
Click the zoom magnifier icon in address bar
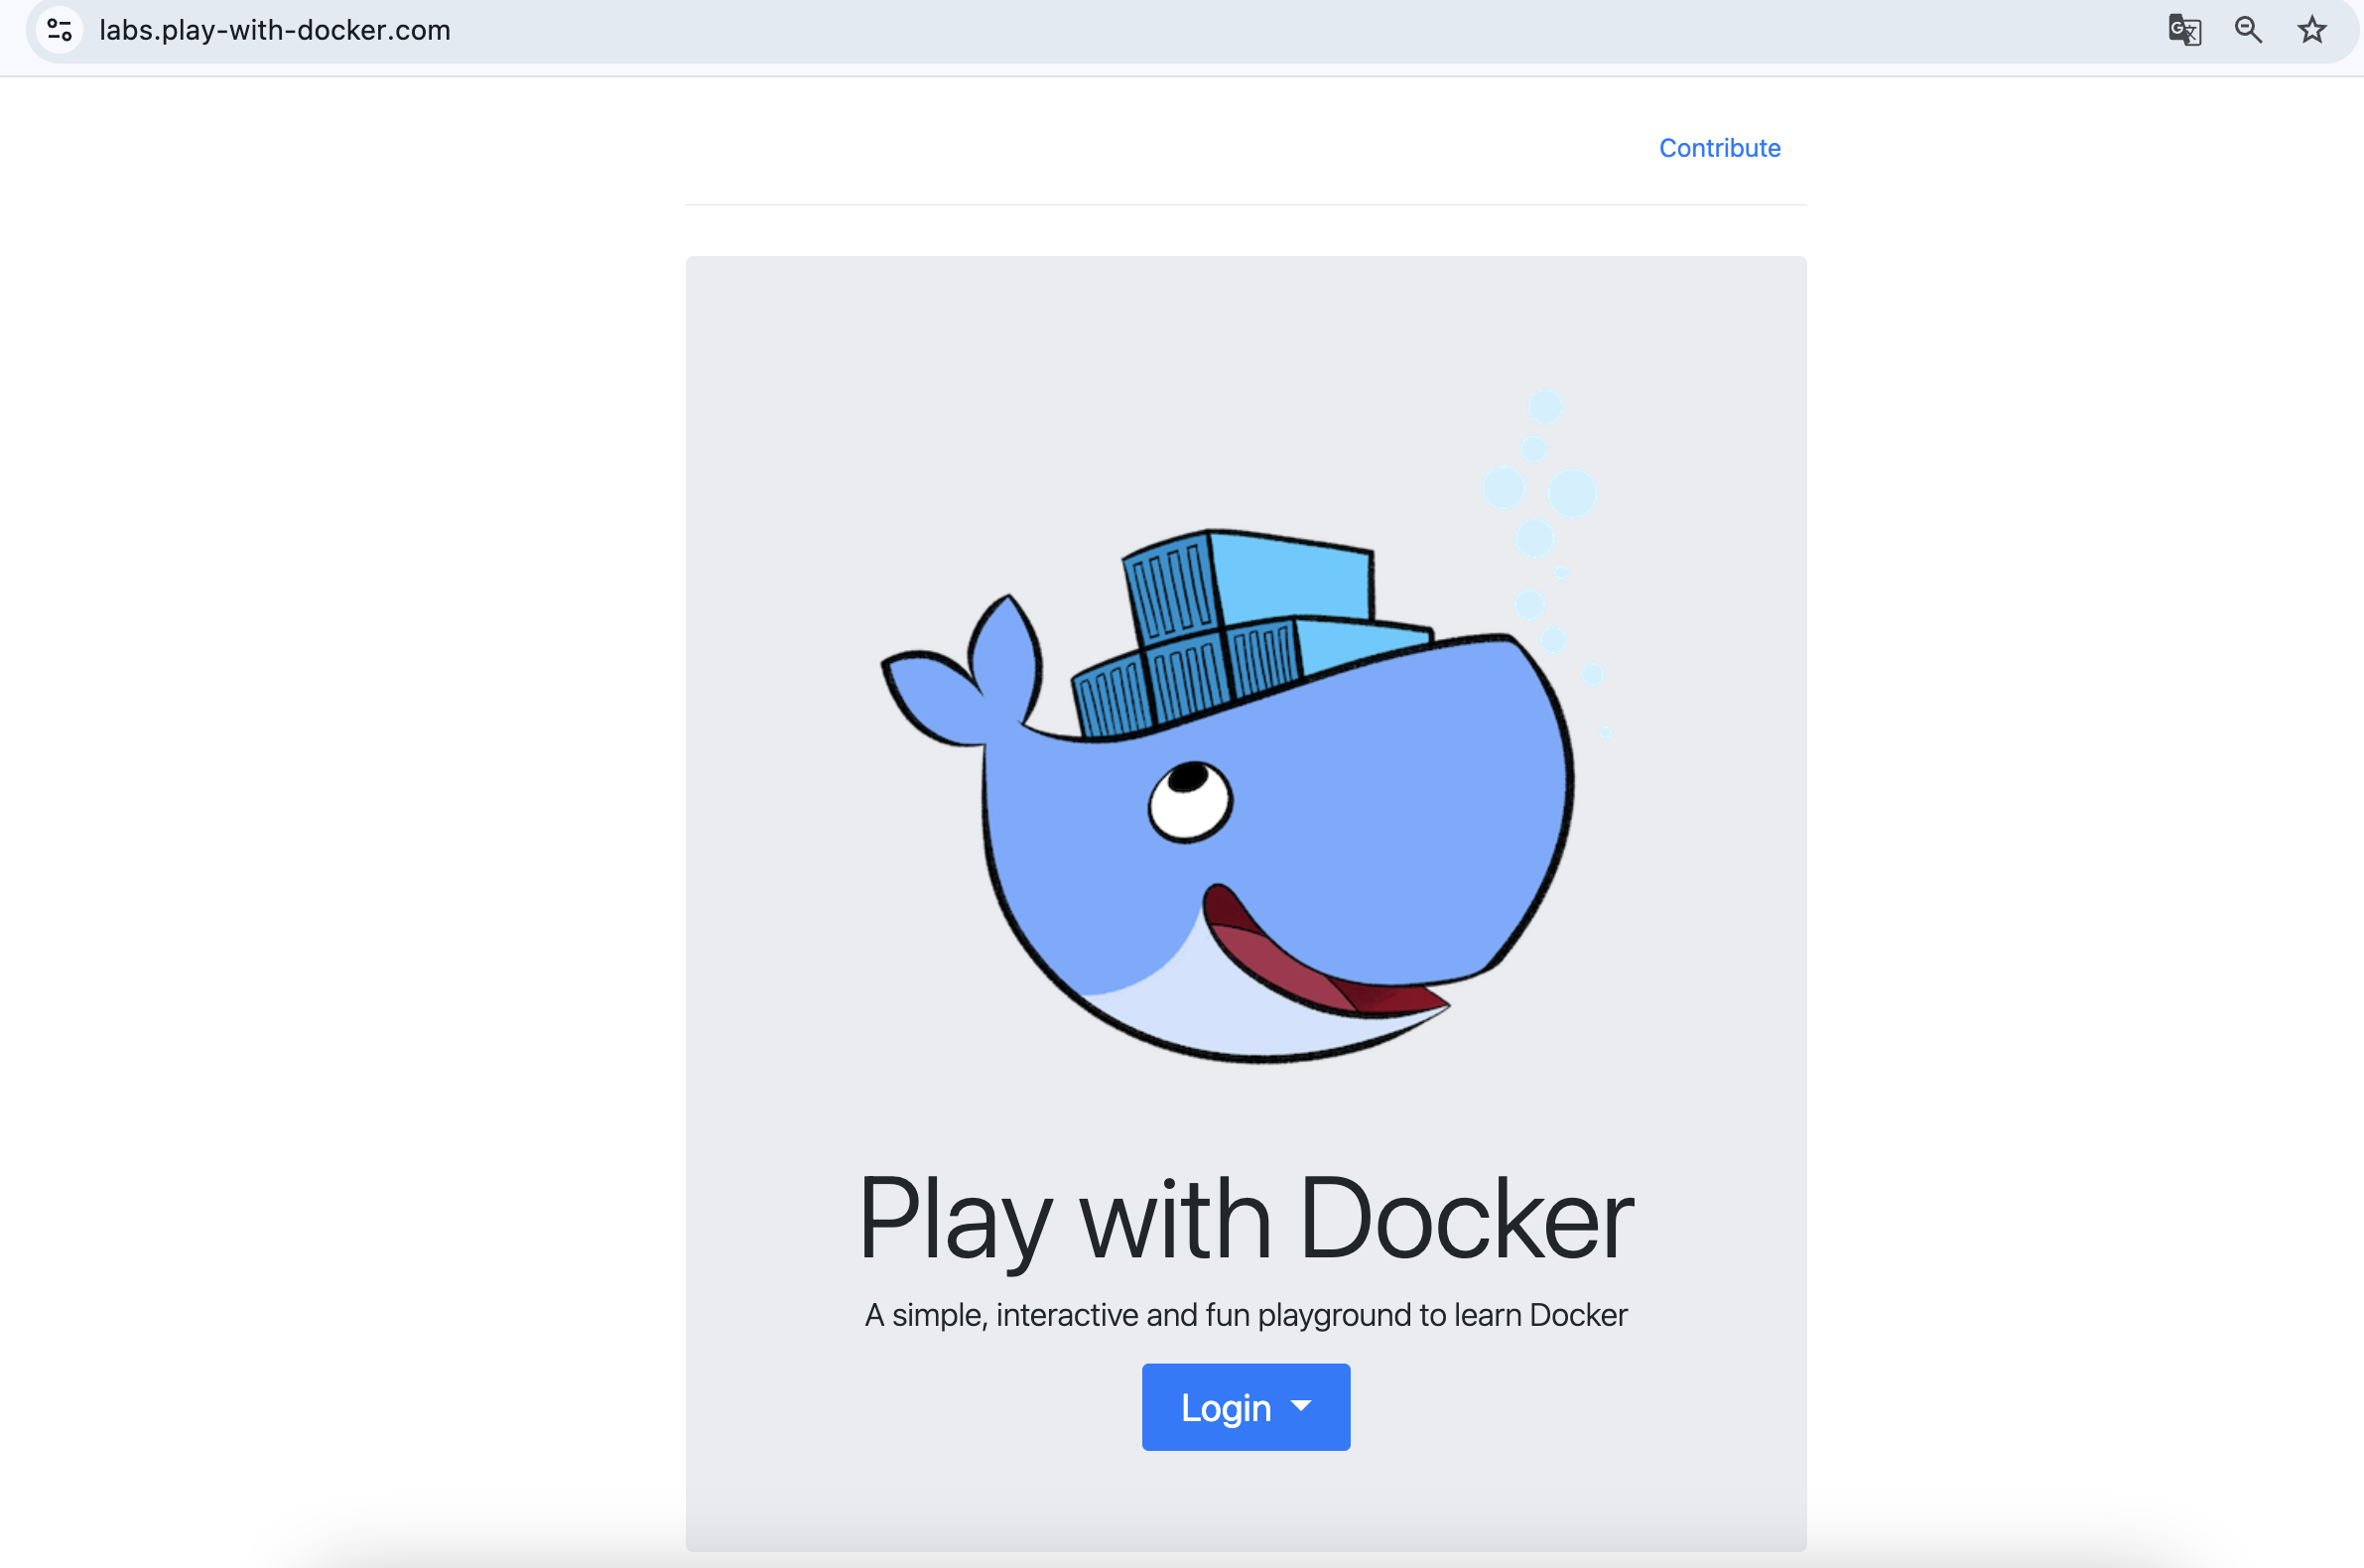click(x=2248, y=30)
